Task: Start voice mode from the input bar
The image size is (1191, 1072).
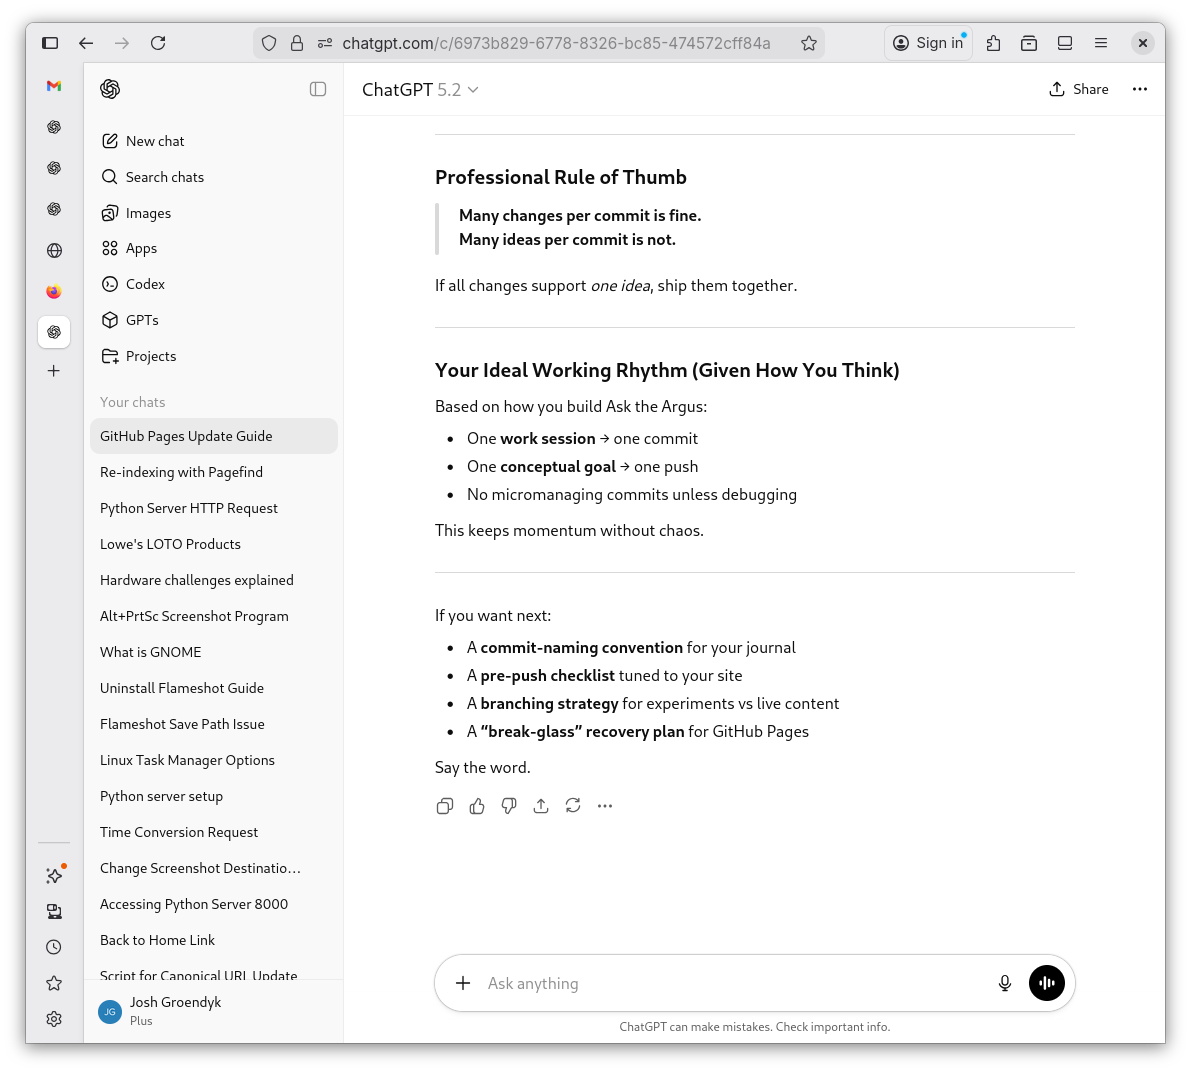Action: [1046, 983]
